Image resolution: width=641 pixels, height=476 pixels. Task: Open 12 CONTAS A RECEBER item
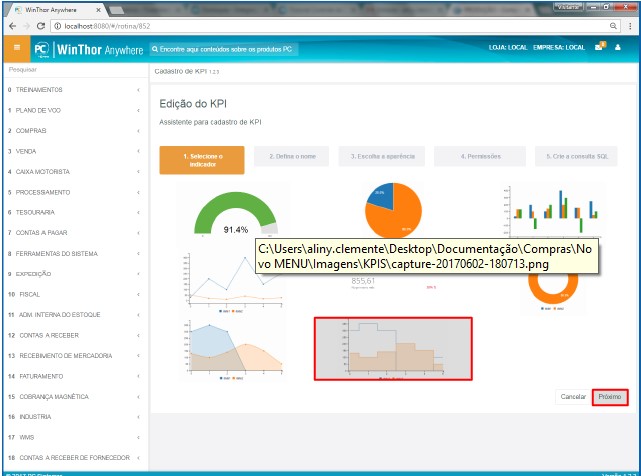click(x=75, y=335)
